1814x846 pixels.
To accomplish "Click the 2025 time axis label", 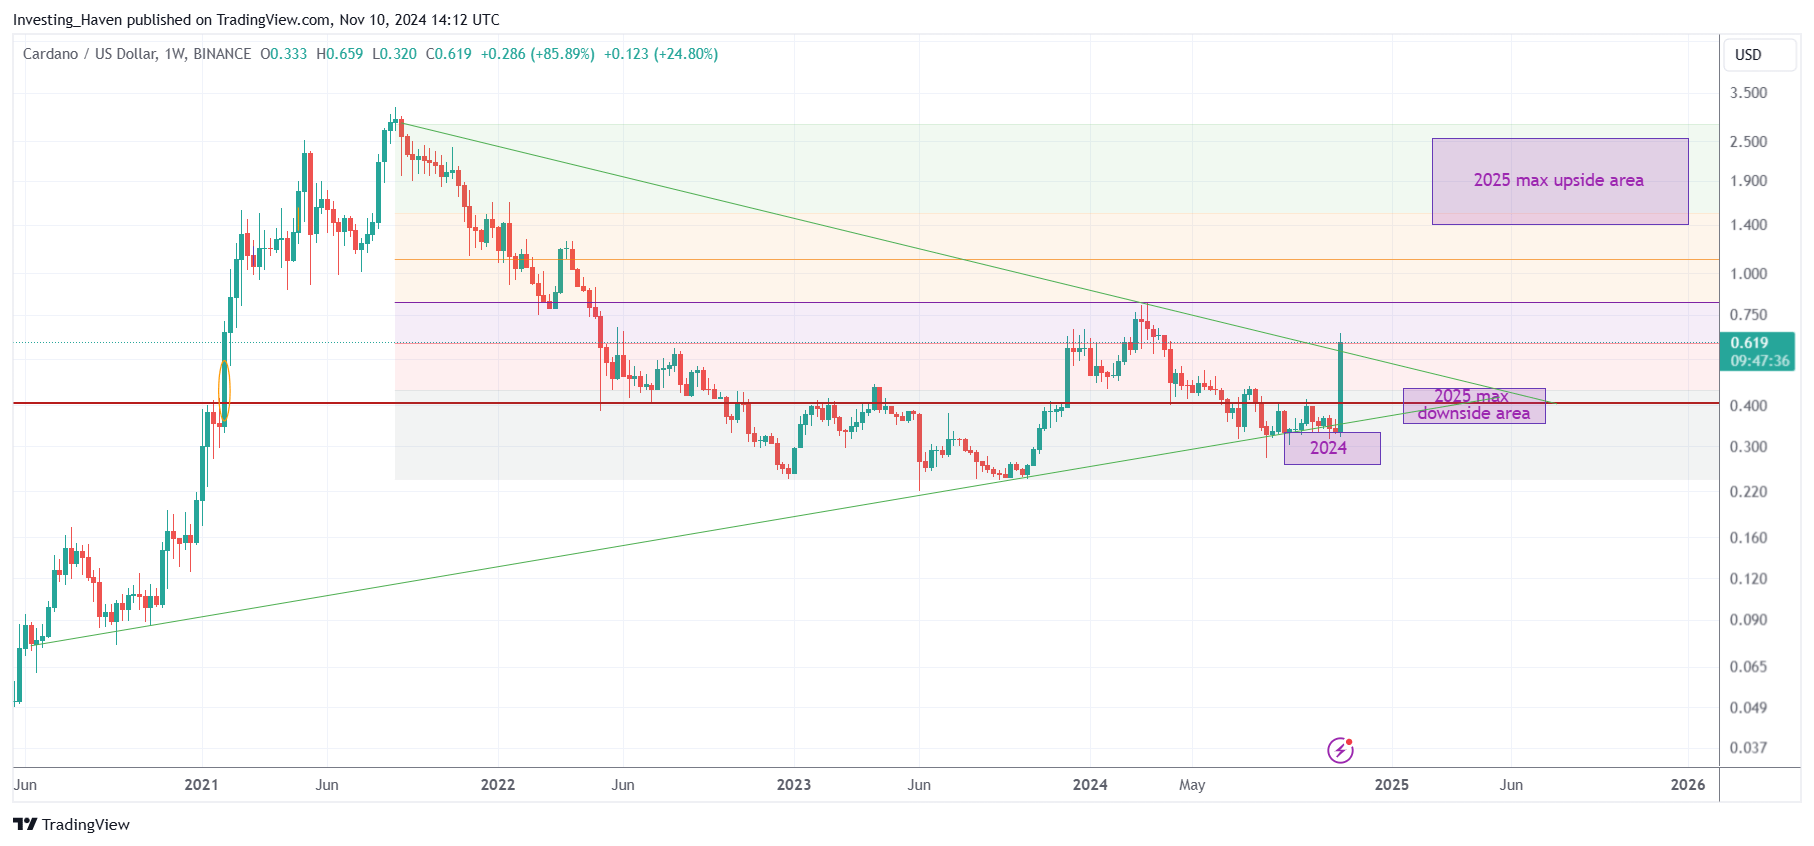I will [x=1392, y=785].
